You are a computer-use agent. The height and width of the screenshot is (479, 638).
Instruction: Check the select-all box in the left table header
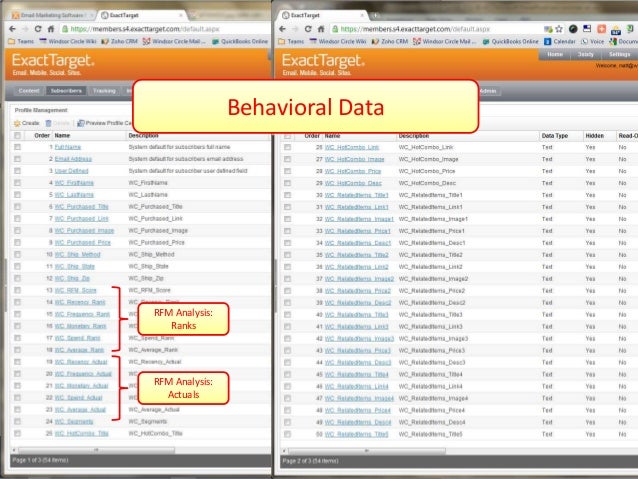pyautogui.click(x=17, y=136)
